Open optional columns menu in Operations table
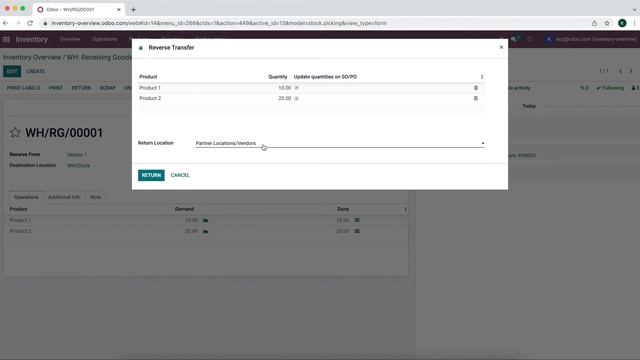Viewport: 640px width, 360px height. click(405, 209)
